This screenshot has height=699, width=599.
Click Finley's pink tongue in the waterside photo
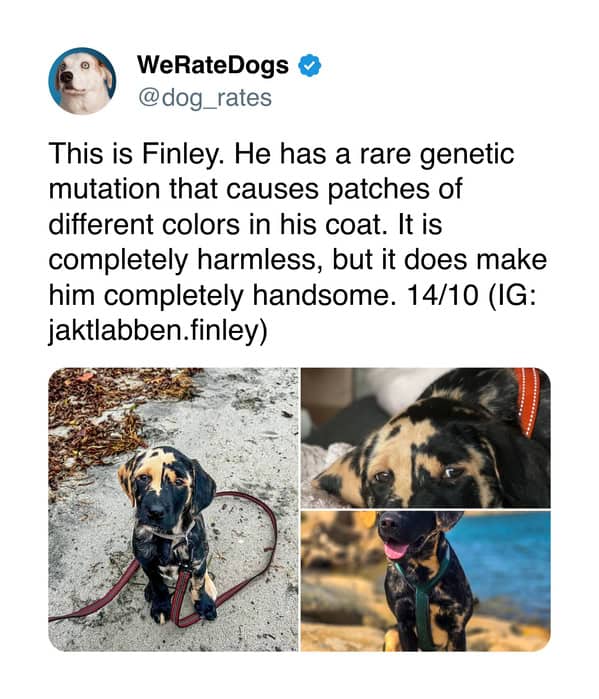(x=395, y=550)
